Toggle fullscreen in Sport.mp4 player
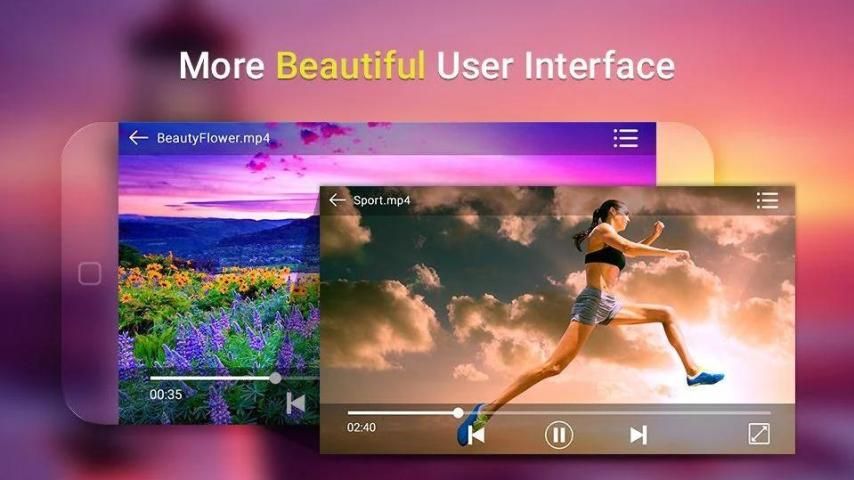 coord(759,434)
